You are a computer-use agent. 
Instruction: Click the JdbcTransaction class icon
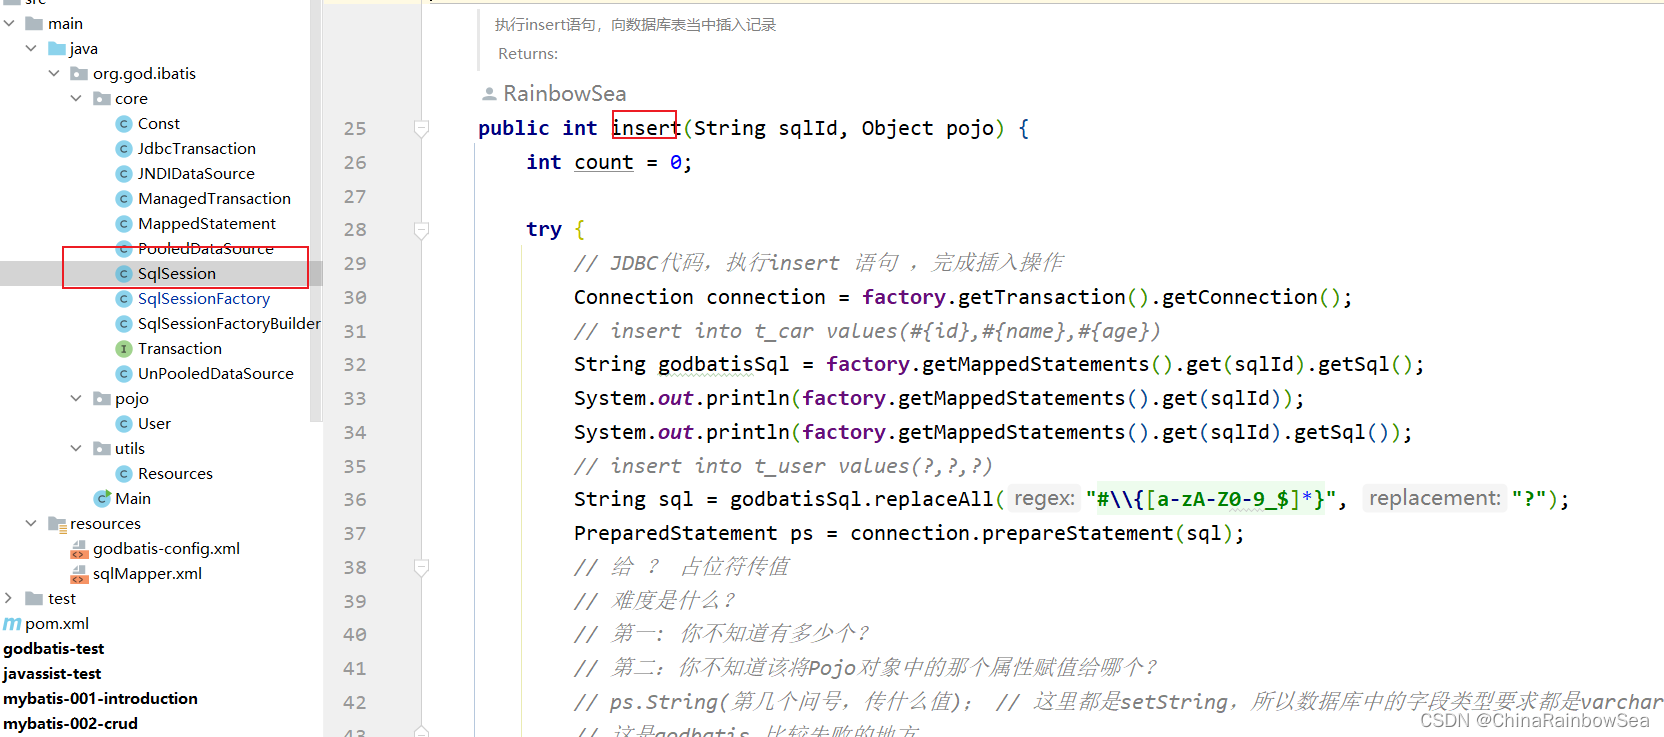[124, 148]
